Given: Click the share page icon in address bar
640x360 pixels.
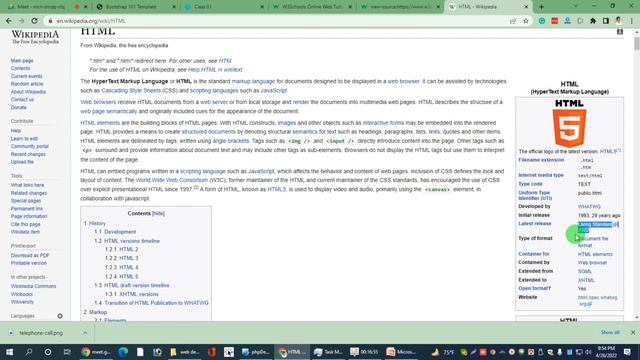Looking at the screenshot, I should (x=513, y=21).
